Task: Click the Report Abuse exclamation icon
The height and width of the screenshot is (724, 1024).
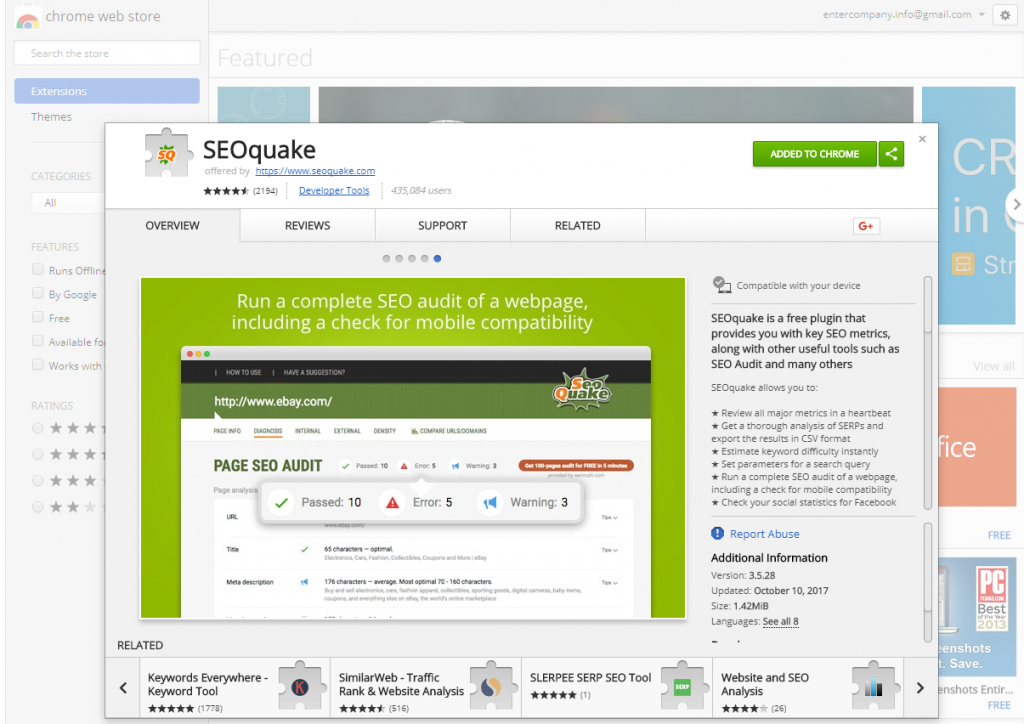Action: (x=717, y=533)
